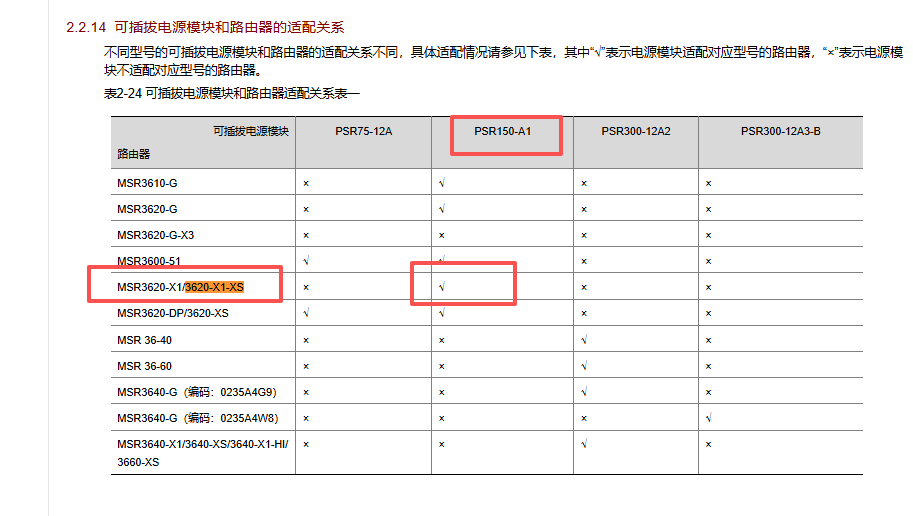The width and height of the screenshot is (913, 516).
Task: Click the PSR75-12A column header
Action: (364, 131)
